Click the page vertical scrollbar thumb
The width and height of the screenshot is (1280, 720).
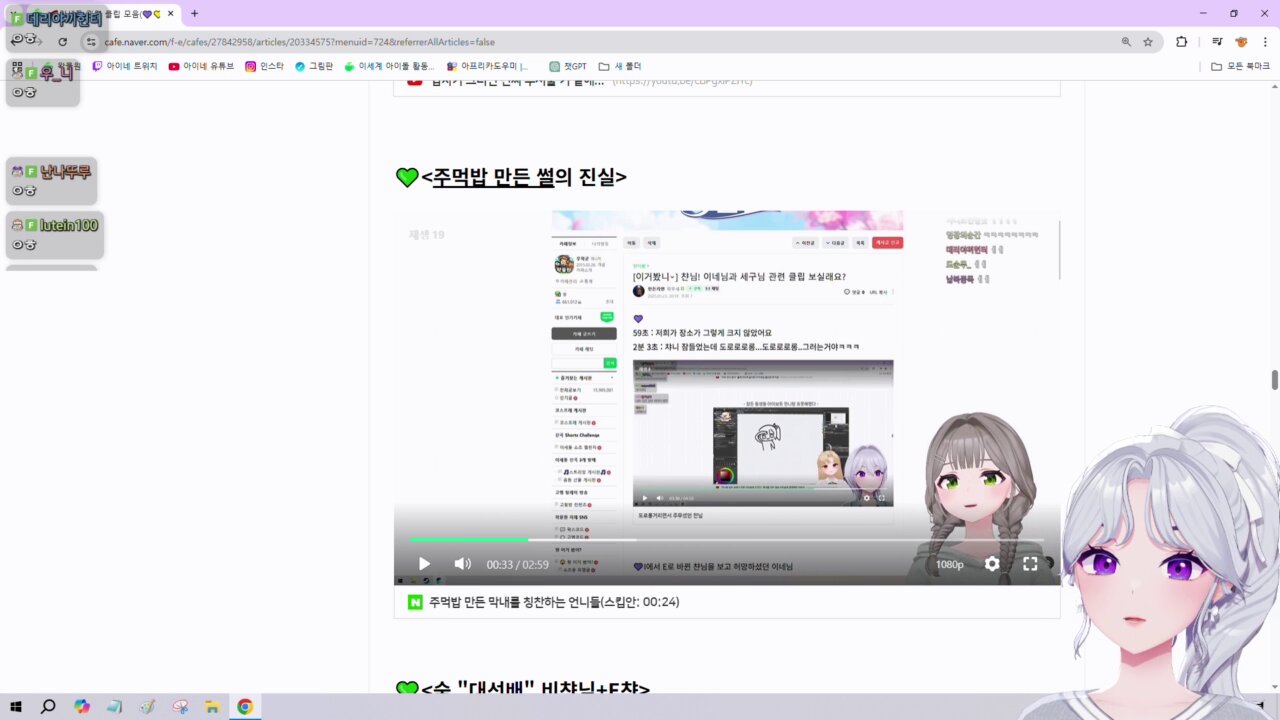pos(1274,380)
